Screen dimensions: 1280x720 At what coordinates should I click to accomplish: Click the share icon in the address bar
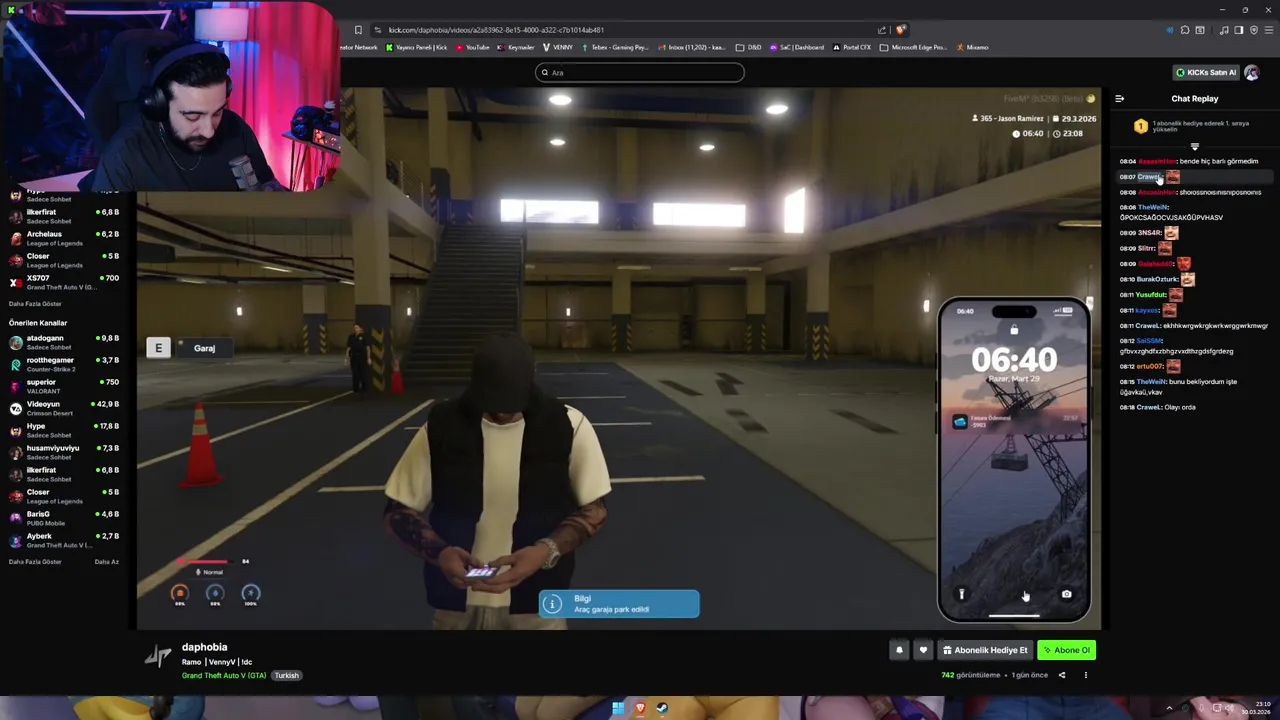tap(881, 30)
